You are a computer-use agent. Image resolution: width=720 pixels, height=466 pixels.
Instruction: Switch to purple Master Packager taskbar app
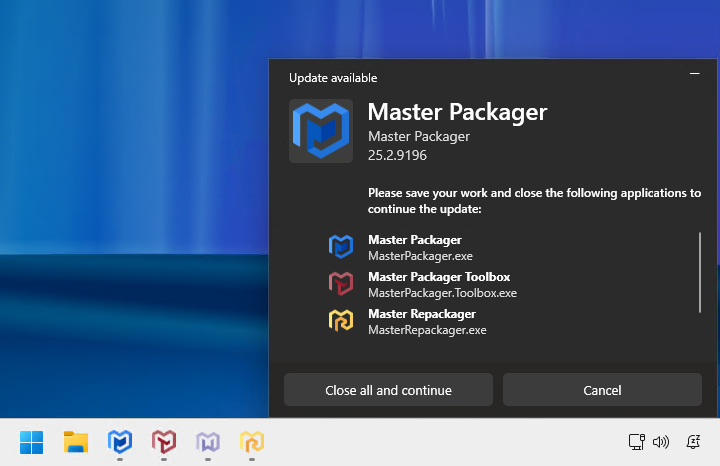tap(208, 442)
